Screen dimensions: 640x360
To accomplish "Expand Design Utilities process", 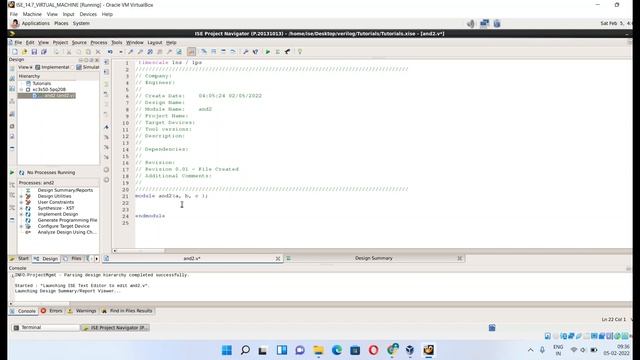I will (x=21, y=196).
